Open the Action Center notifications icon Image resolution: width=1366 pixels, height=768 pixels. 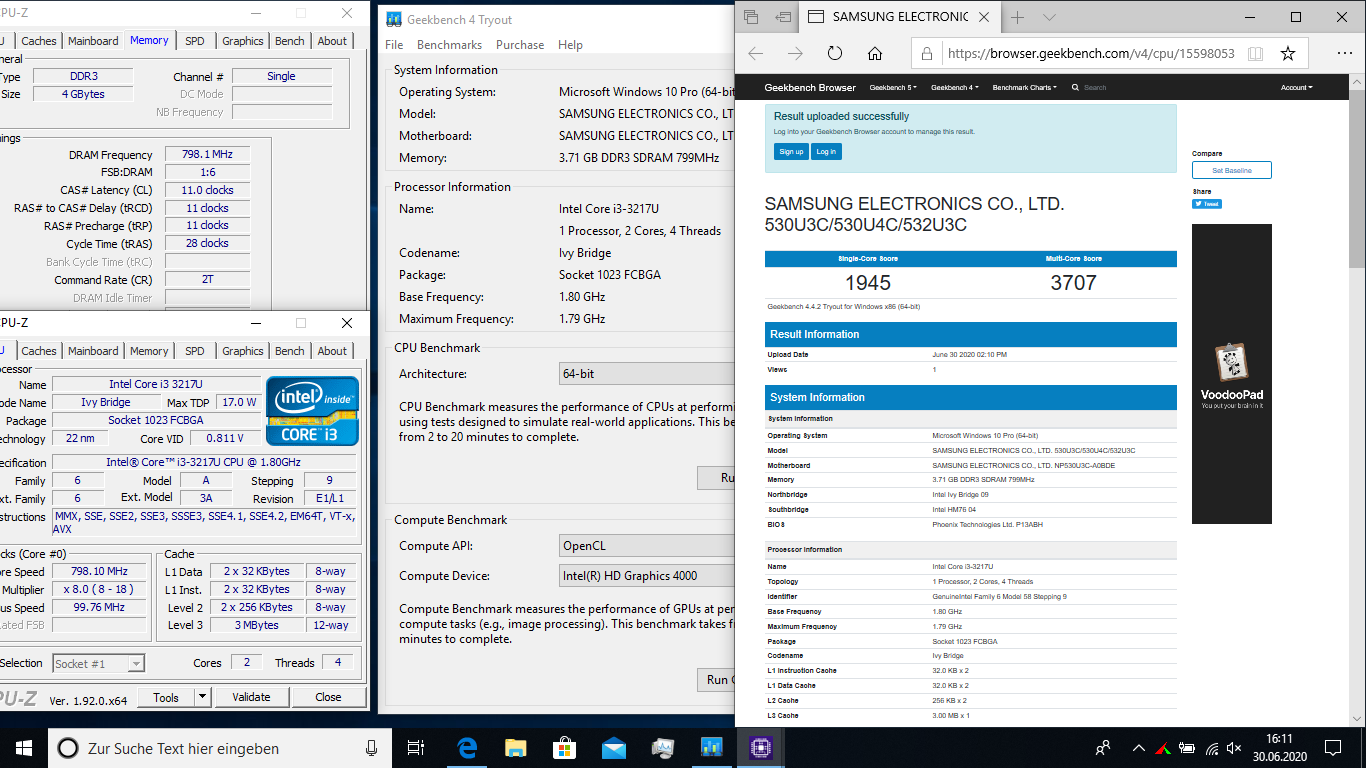click(1332, 747)
